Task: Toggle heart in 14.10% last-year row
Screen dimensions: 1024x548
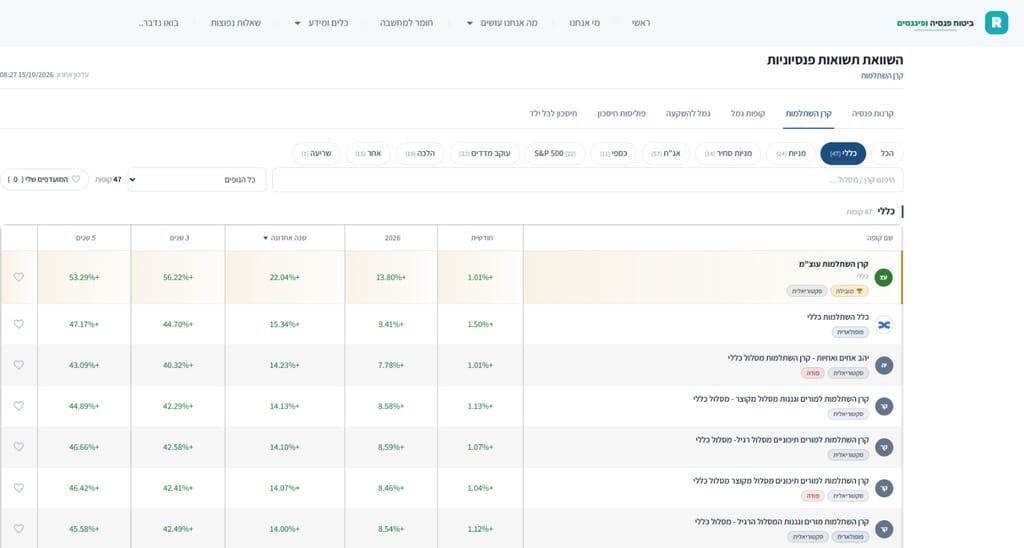Action: (x=19, y=447)
